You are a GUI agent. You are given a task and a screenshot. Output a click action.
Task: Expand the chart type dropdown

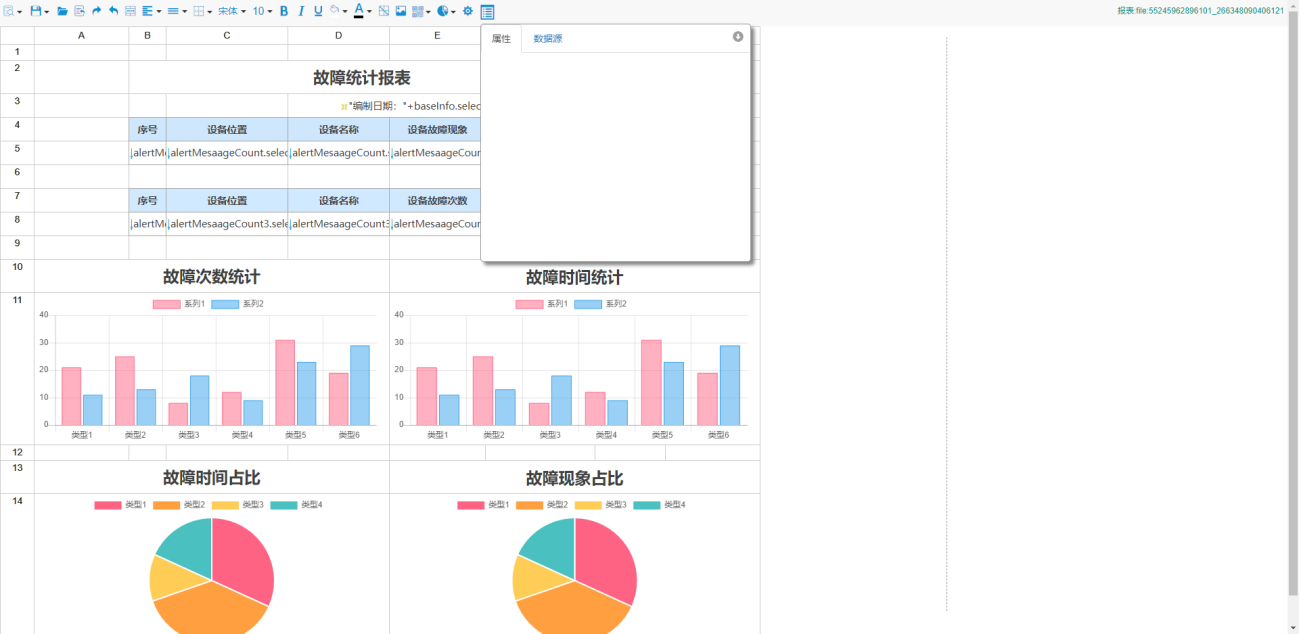[446, 11]
